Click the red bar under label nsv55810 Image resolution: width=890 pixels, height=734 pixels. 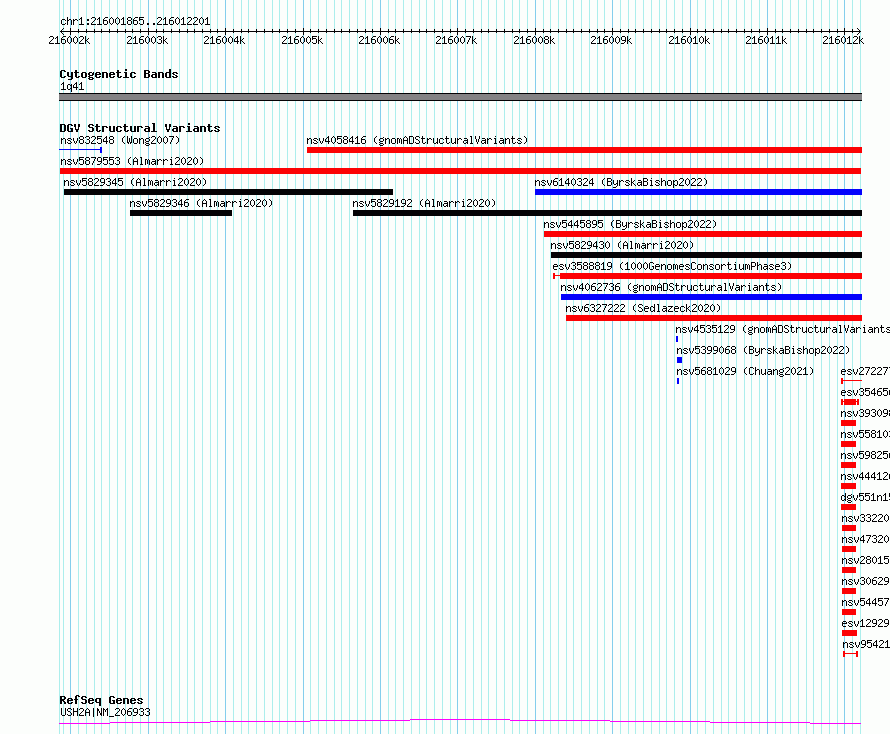pos(849,444)
